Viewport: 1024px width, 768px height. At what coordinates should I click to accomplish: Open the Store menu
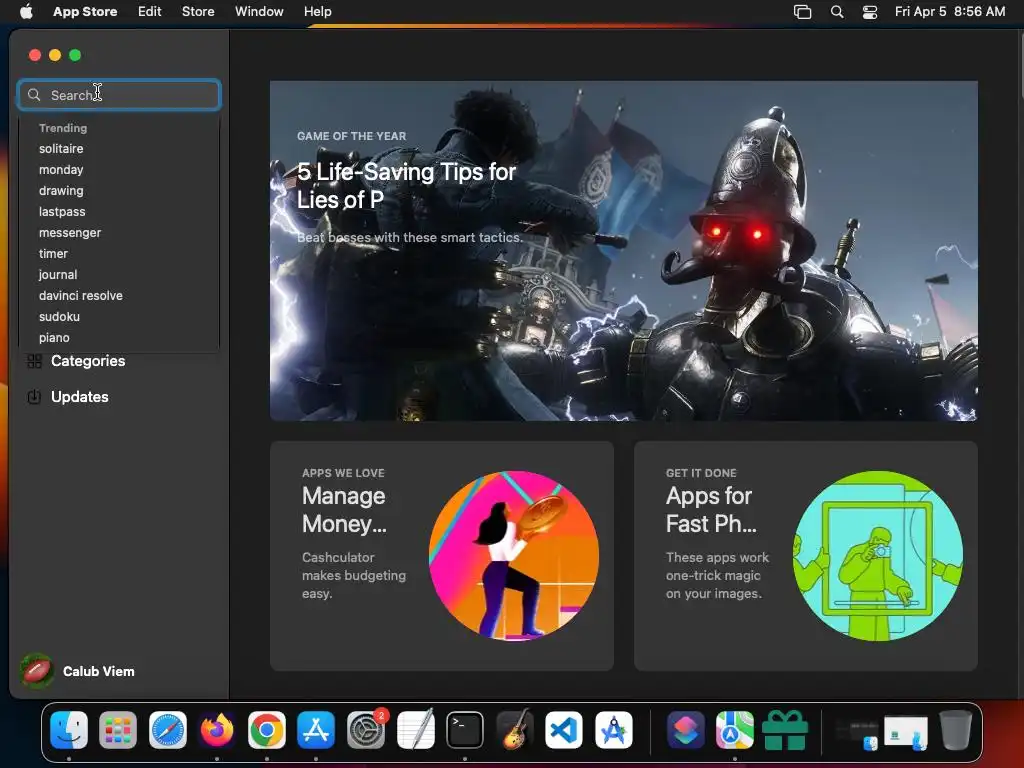point(198,11)
